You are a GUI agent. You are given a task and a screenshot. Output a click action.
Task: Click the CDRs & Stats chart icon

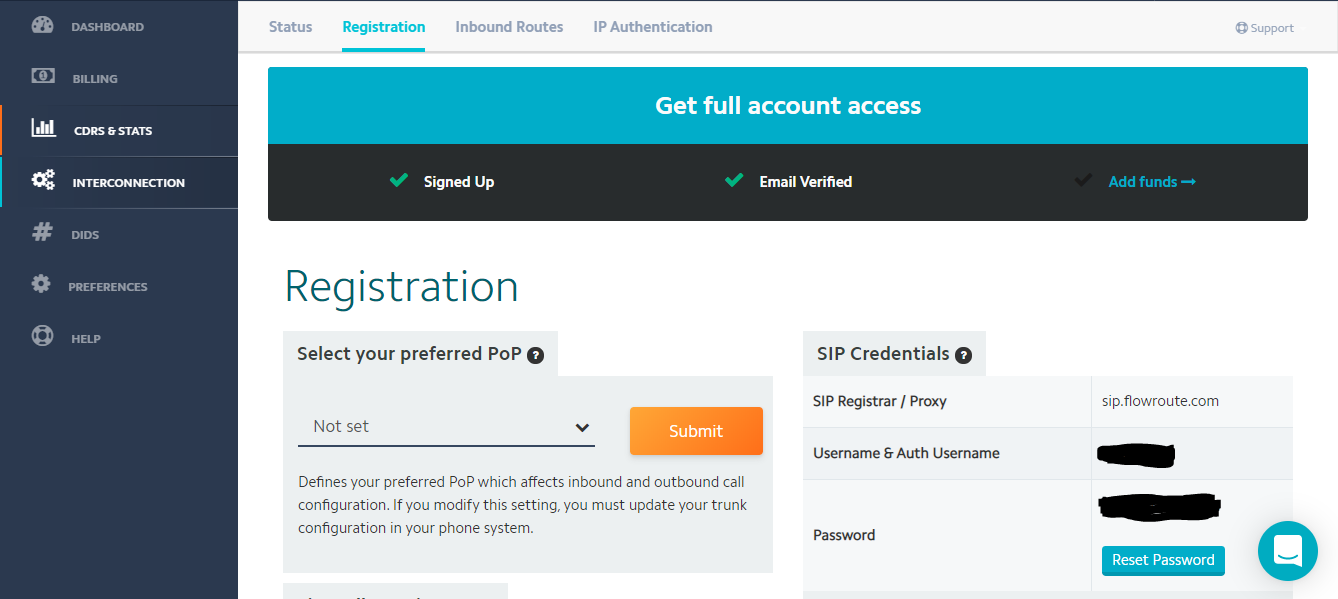[x=43, y=128]
